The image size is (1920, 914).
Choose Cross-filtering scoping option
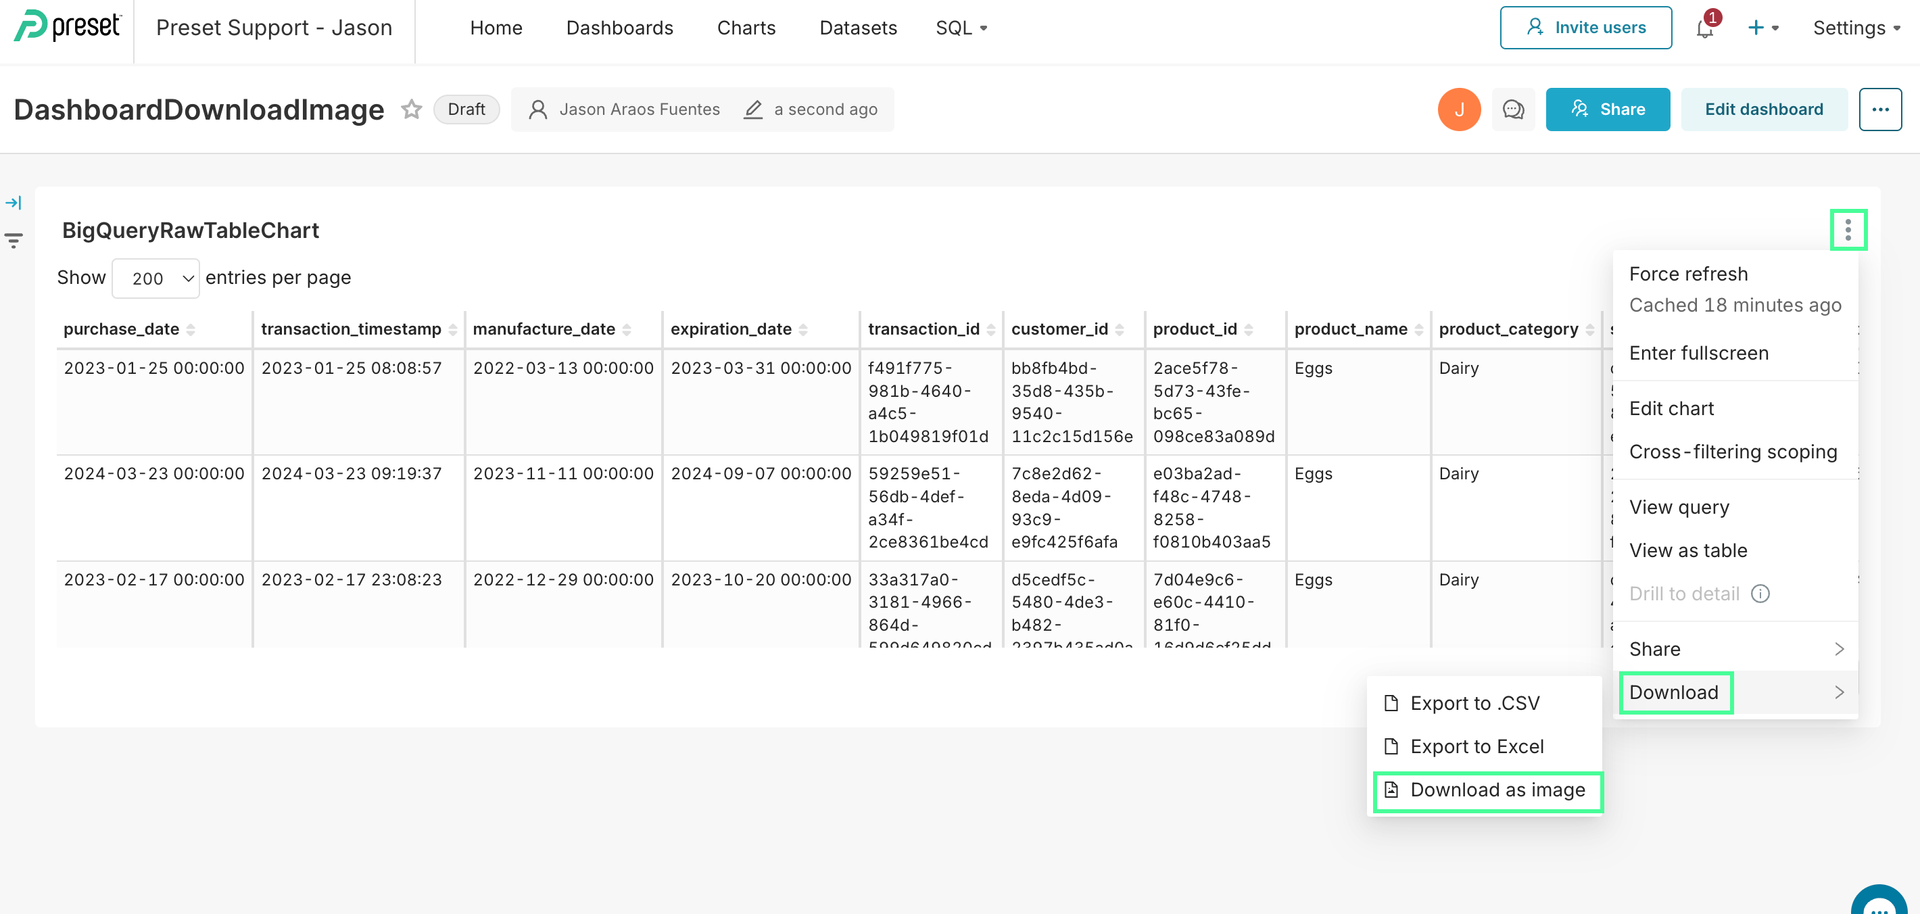pos(1735,452)
